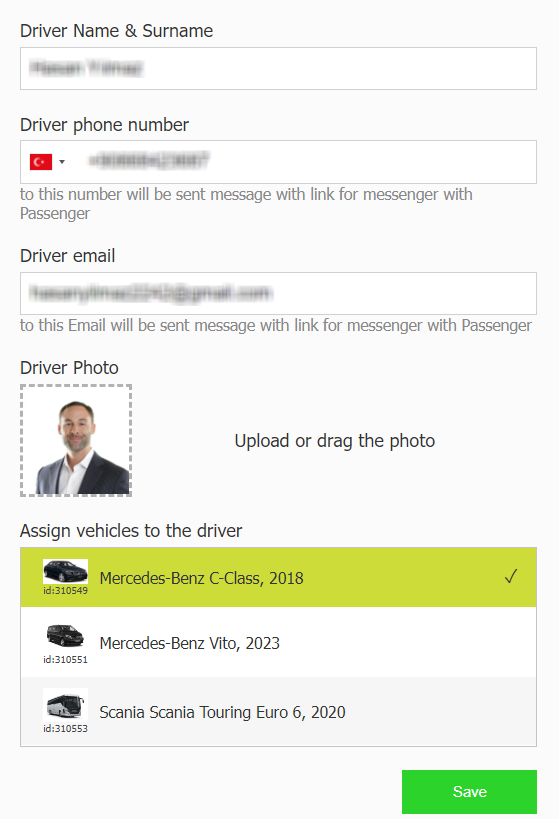Viewport: 559px width, 819px height.
Task: Deselect the Mercedes-Benz C-Class, 2018 row
Action: [278, 577]
